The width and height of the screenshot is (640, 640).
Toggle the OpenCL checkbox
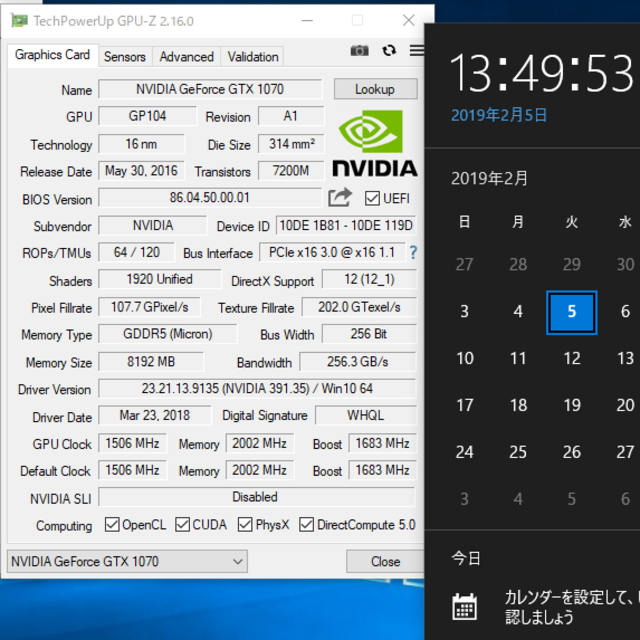click(112, 524)
